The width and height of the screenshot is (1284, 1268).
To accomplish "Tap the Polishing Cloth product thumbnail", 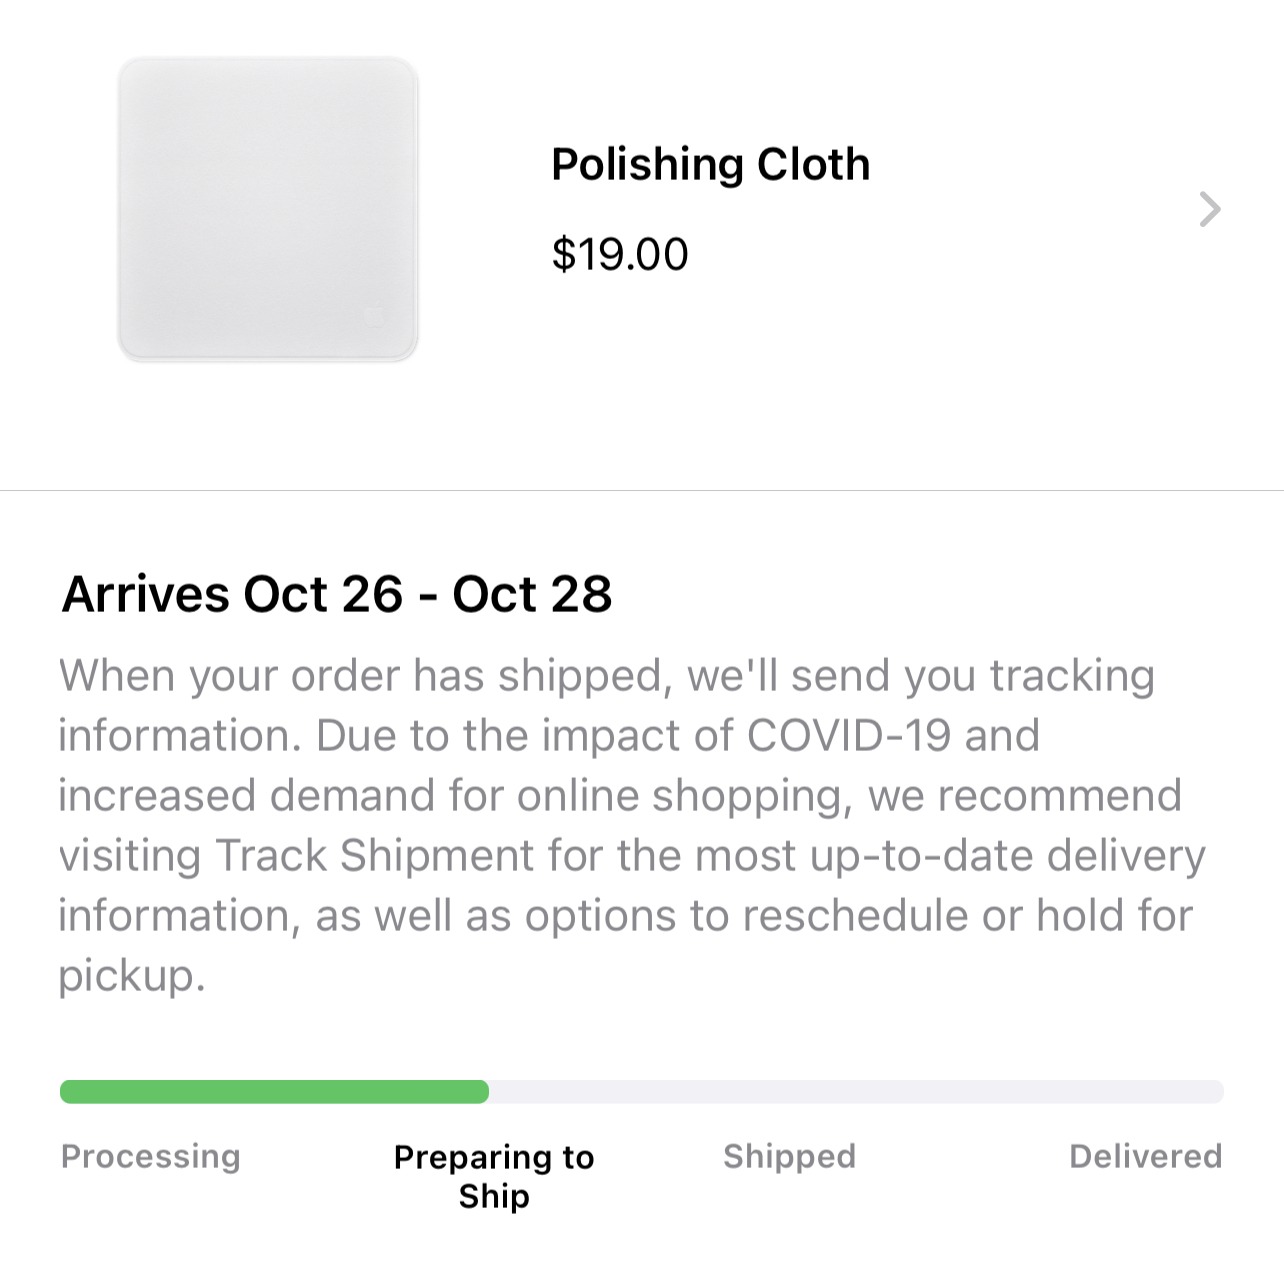I will [x=267, y=209].
